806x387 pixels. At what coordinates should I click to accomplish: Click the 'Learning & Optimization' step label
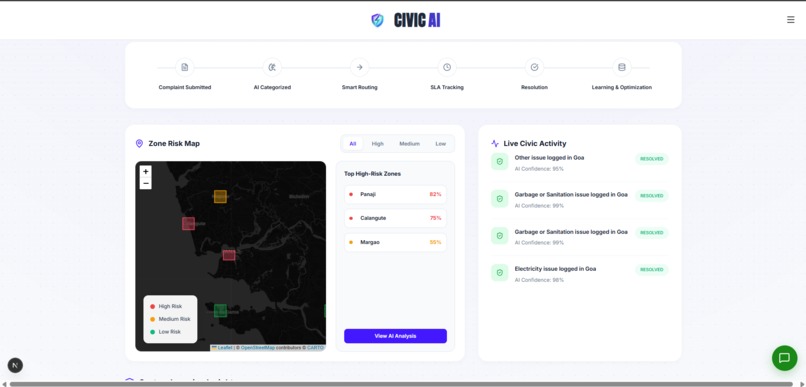[621, 87]
